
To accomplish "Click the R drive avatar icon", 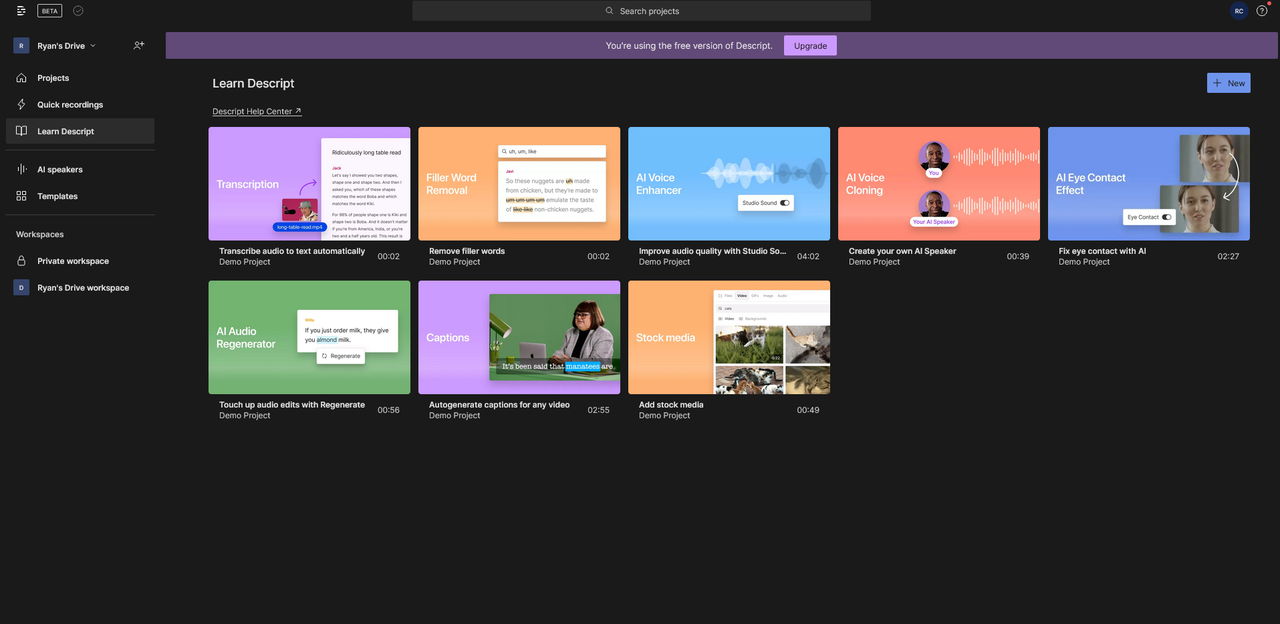I will 21,46.
